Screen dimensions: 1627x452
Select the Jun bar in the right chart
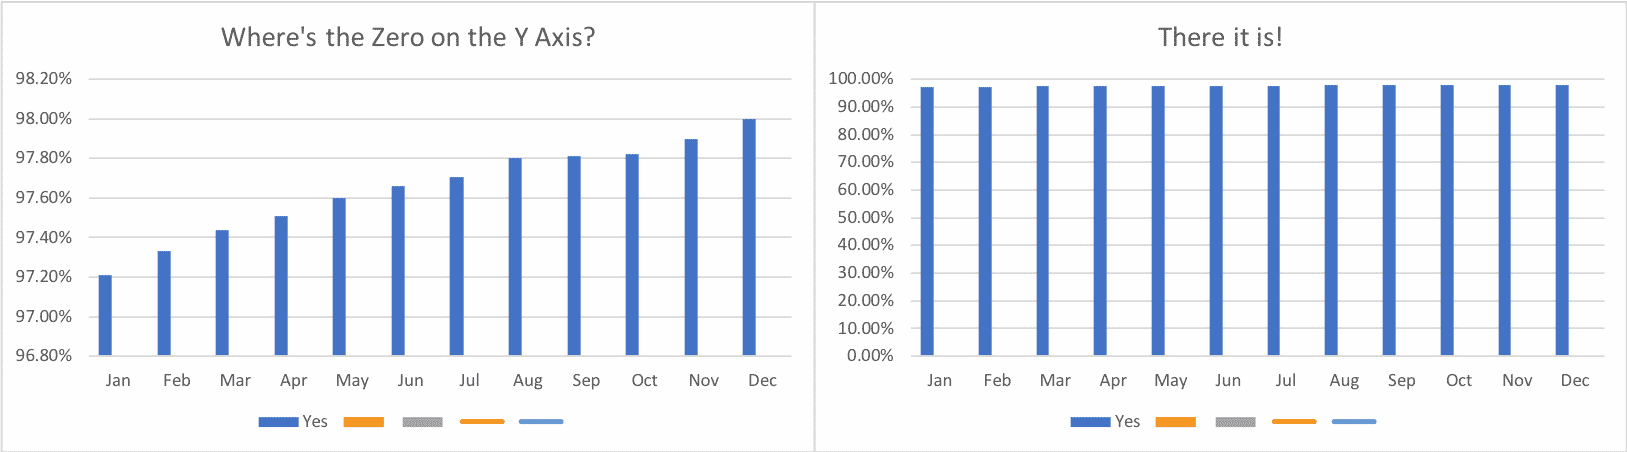pos(1216,221)
